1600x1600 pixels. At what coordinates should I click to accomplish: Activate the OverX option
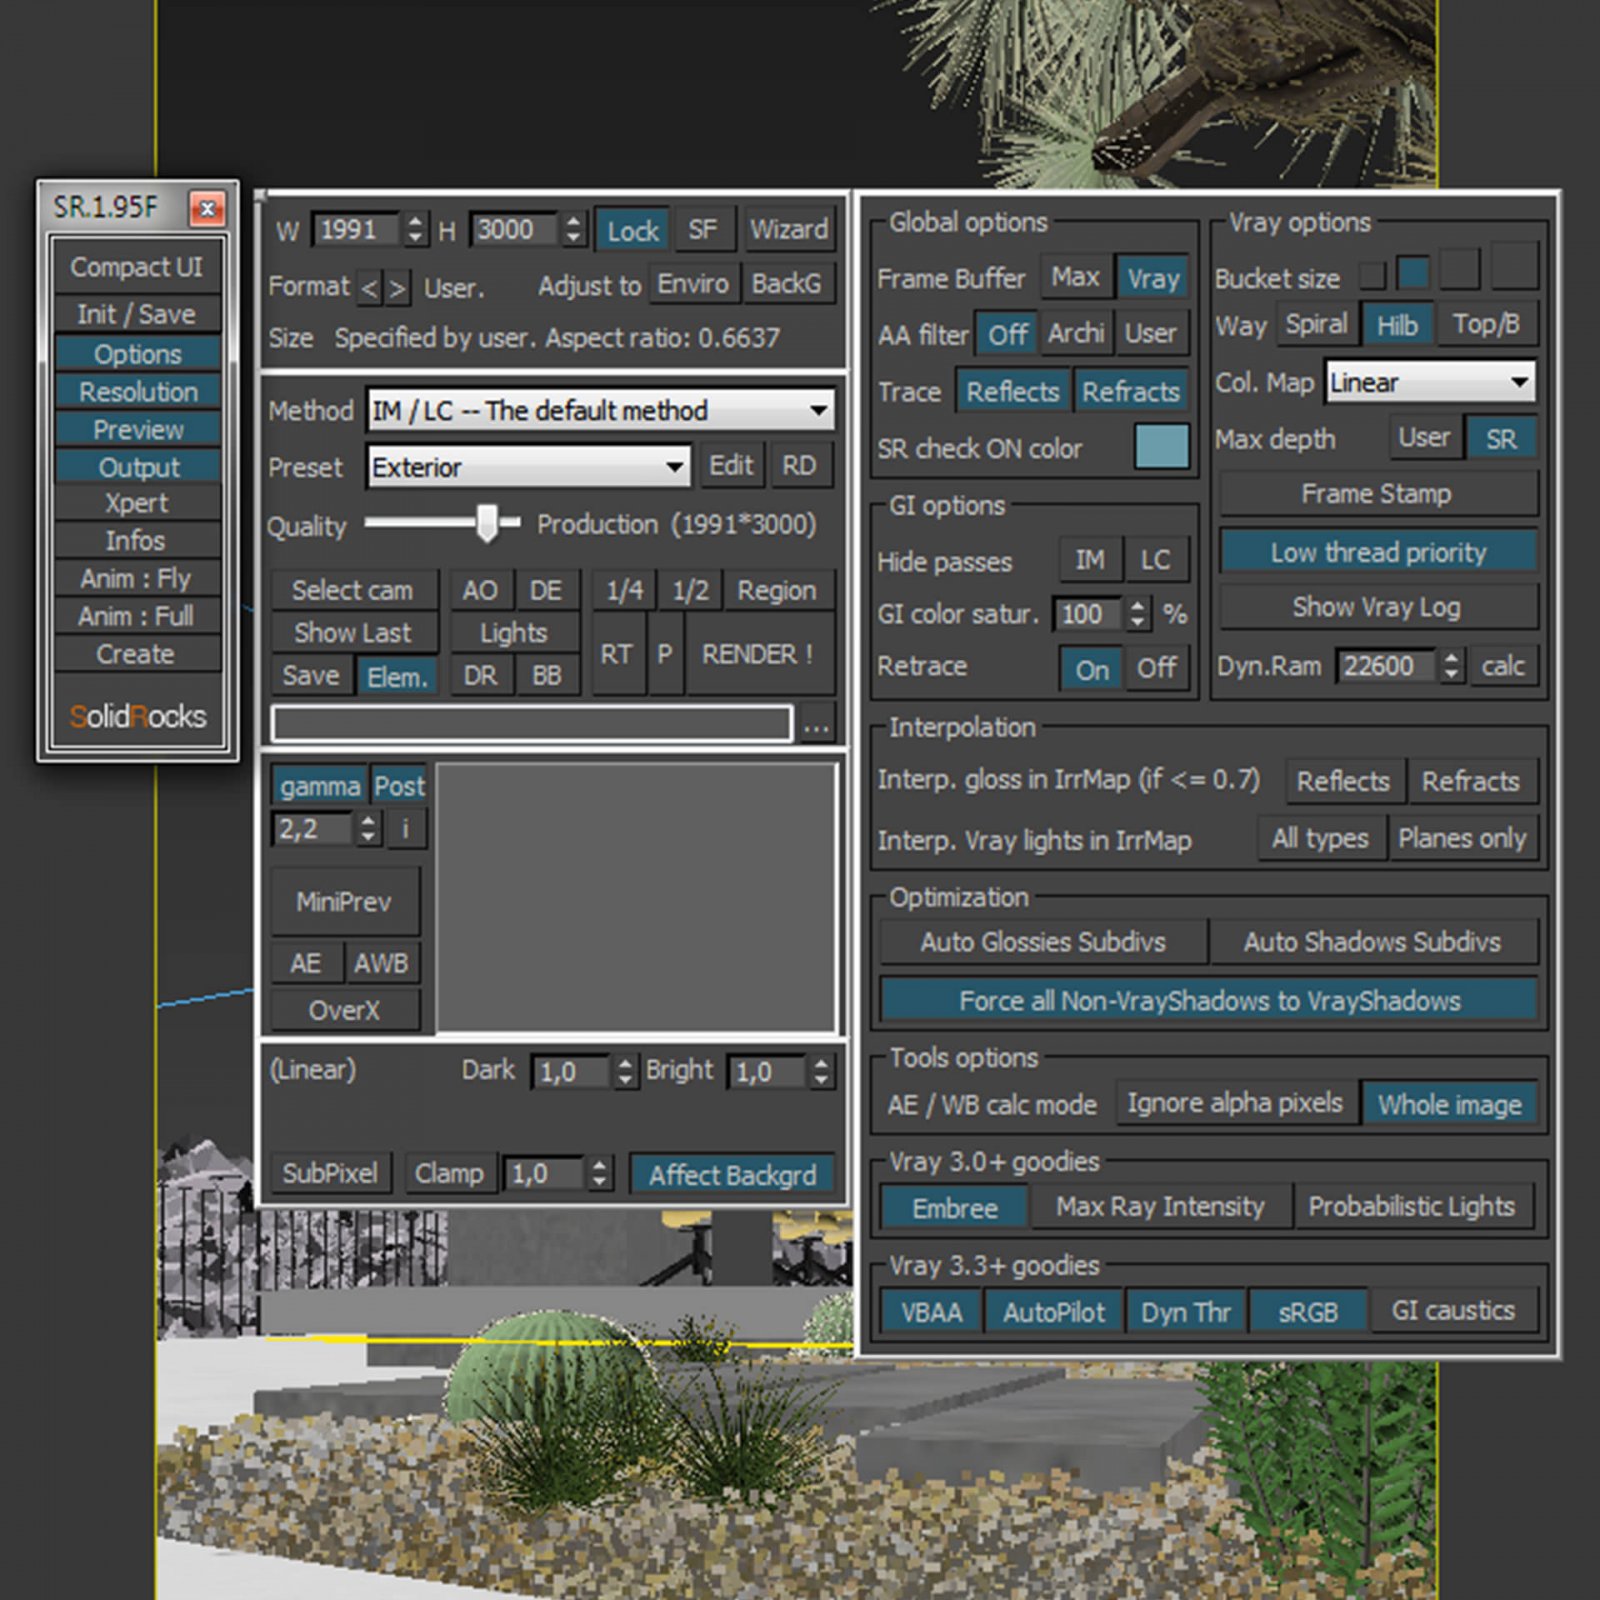coord(344,1010)
